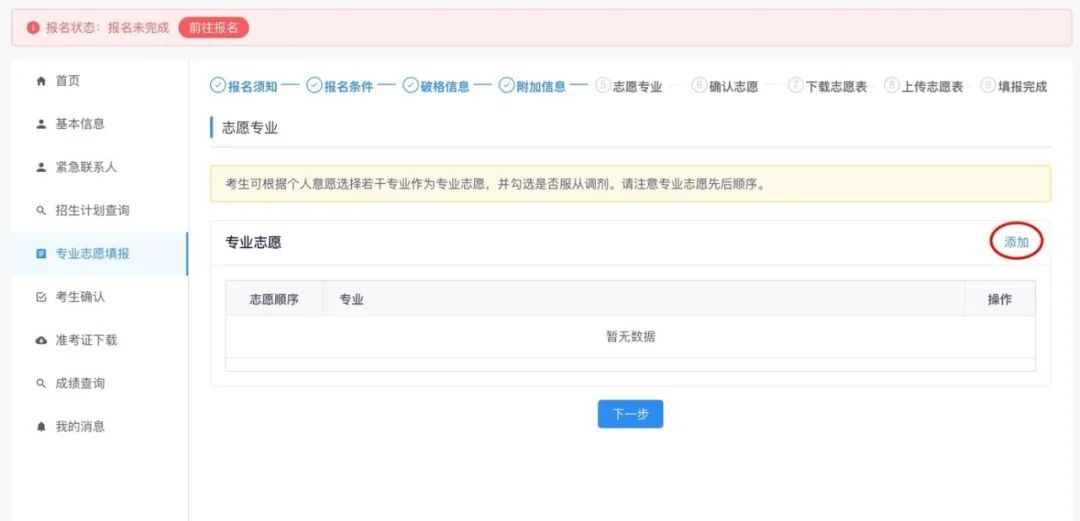1080x521 pixels.
Task: Click the cloud download icon beside 准考证下载
Action: click(x=41, y=340)
